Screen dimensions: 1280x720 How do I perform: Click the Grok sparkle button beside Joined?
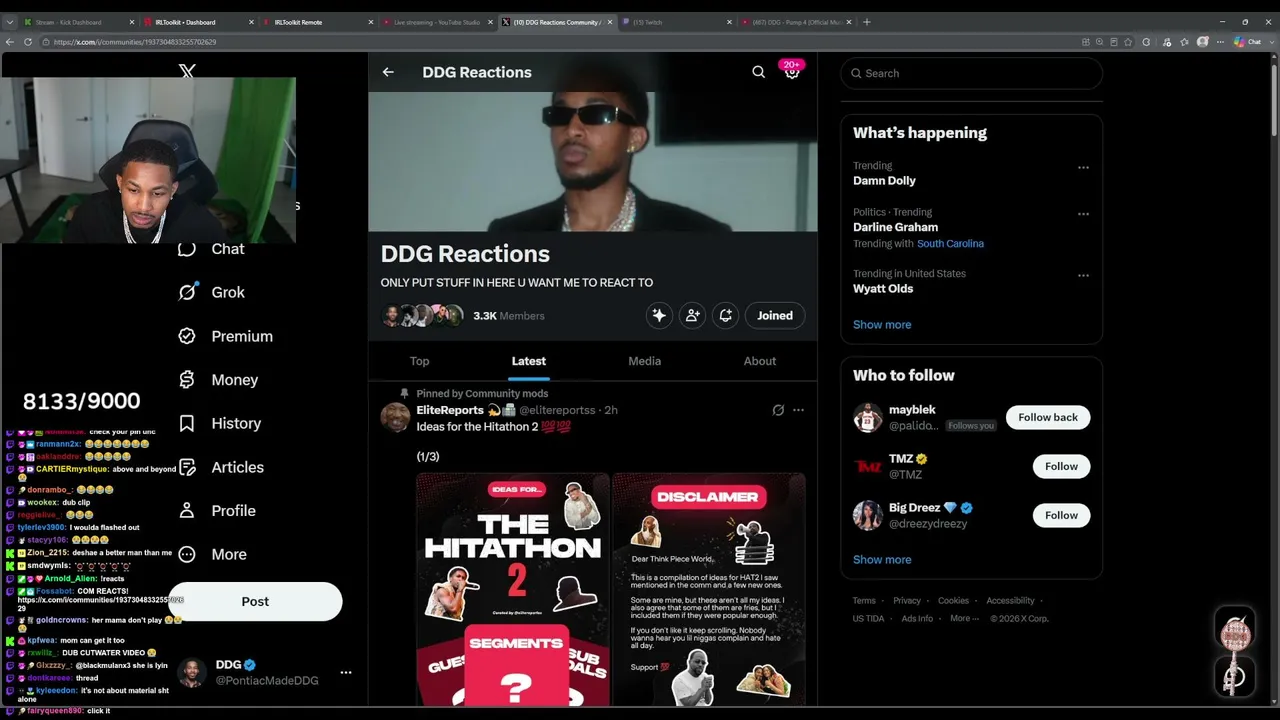[659, 315]
